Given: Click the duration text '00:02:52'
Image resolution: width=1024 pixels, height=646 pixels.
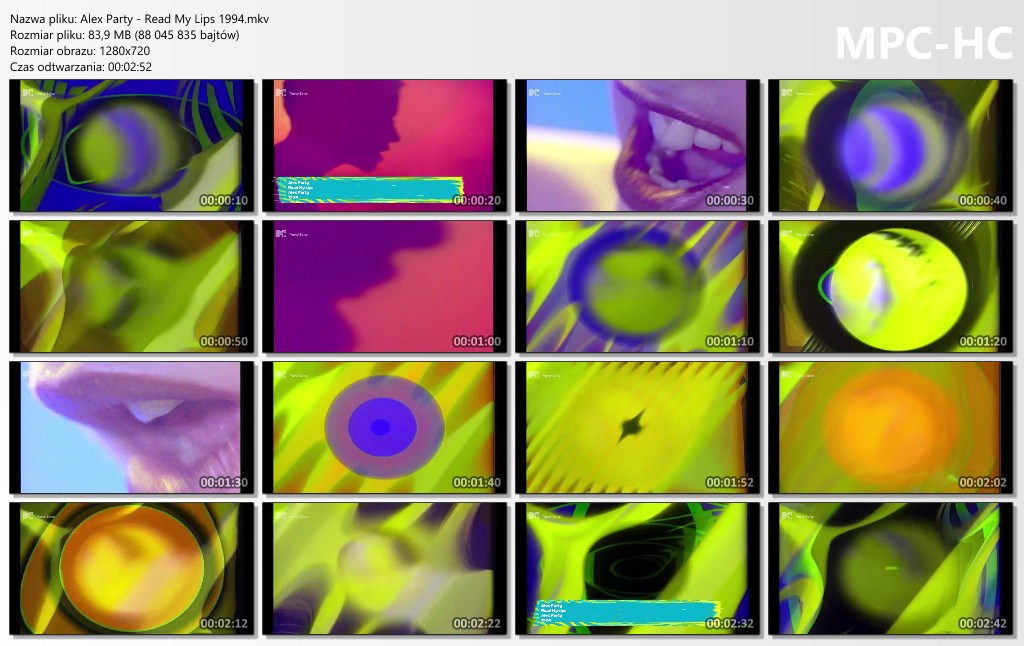Looking at the screenshot, I should [130, 67].
